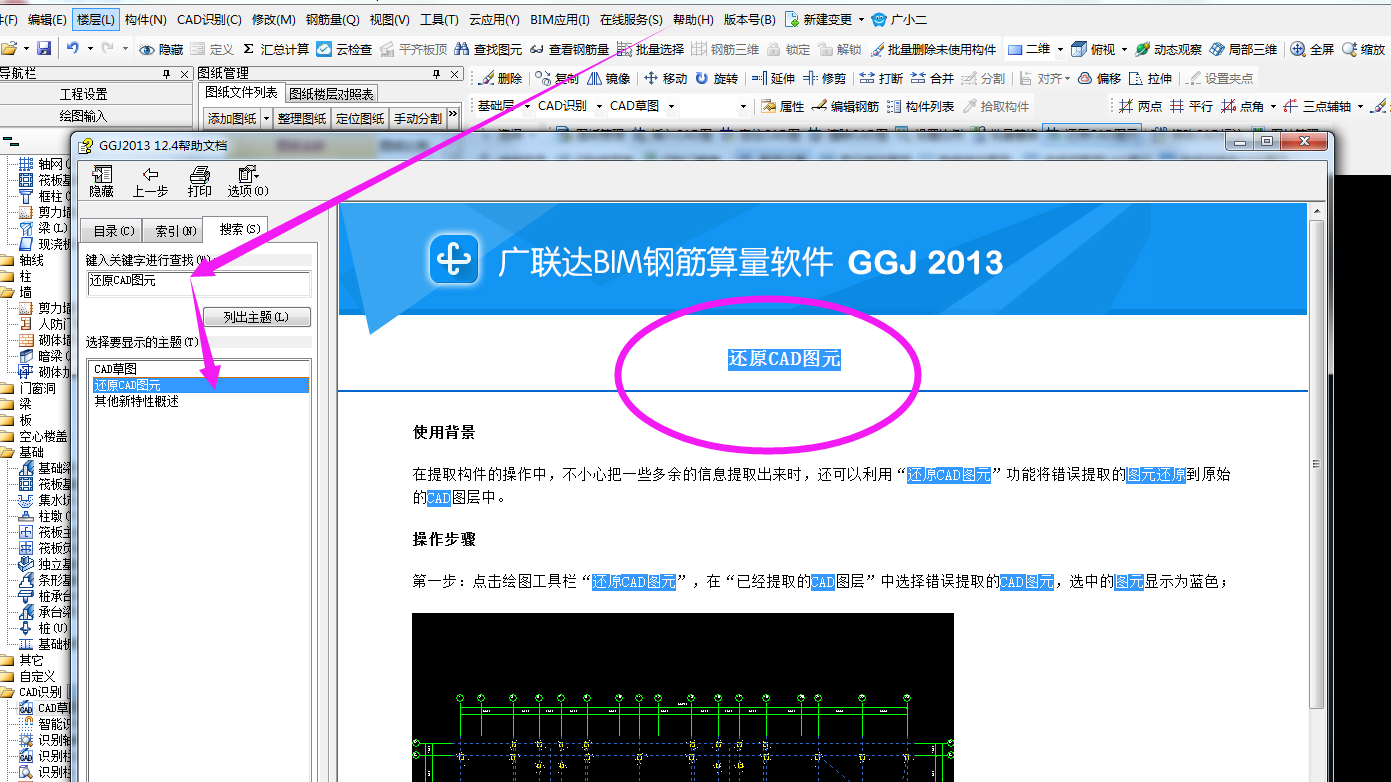Screen dimensions: 1391x782
Task: Select 旋转 rotate tool
Action: click(x=716, y=78)
